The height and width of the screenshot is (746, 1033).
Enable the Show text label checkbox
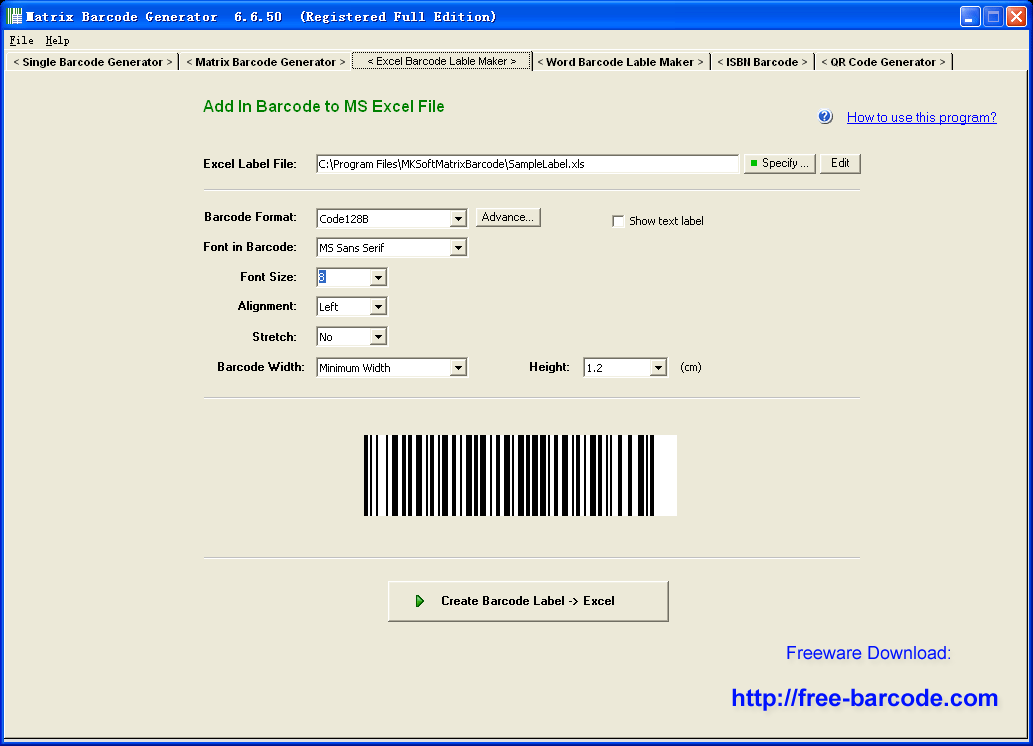coord(618,221)
